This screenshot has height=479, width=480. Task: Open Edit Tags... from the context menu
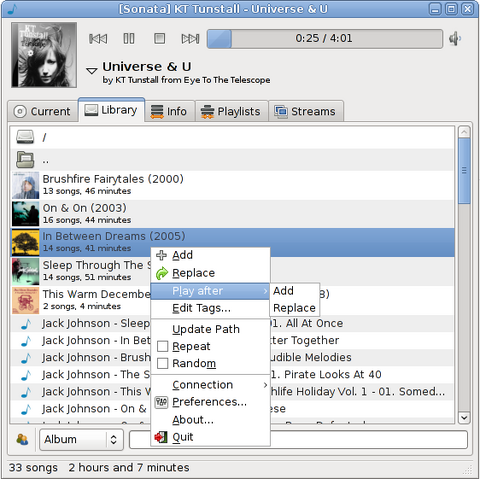pyautogui.click(x=210, y=308)
